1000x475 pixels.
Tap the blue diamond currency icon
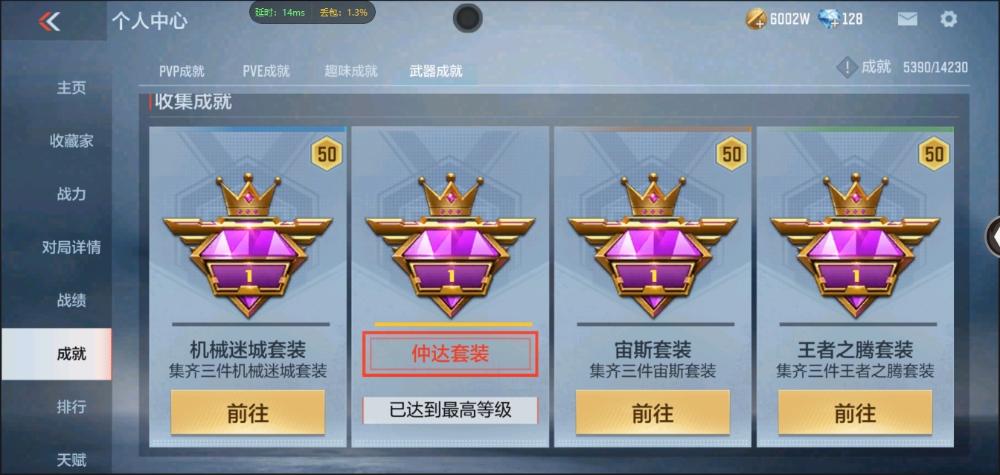click(x=828, y=19)
